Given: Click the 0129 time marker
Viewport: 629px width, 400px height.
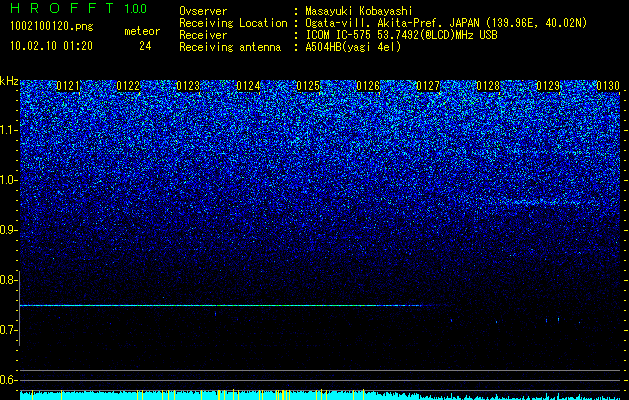Looking at the screenshot, I should point(548,86).
